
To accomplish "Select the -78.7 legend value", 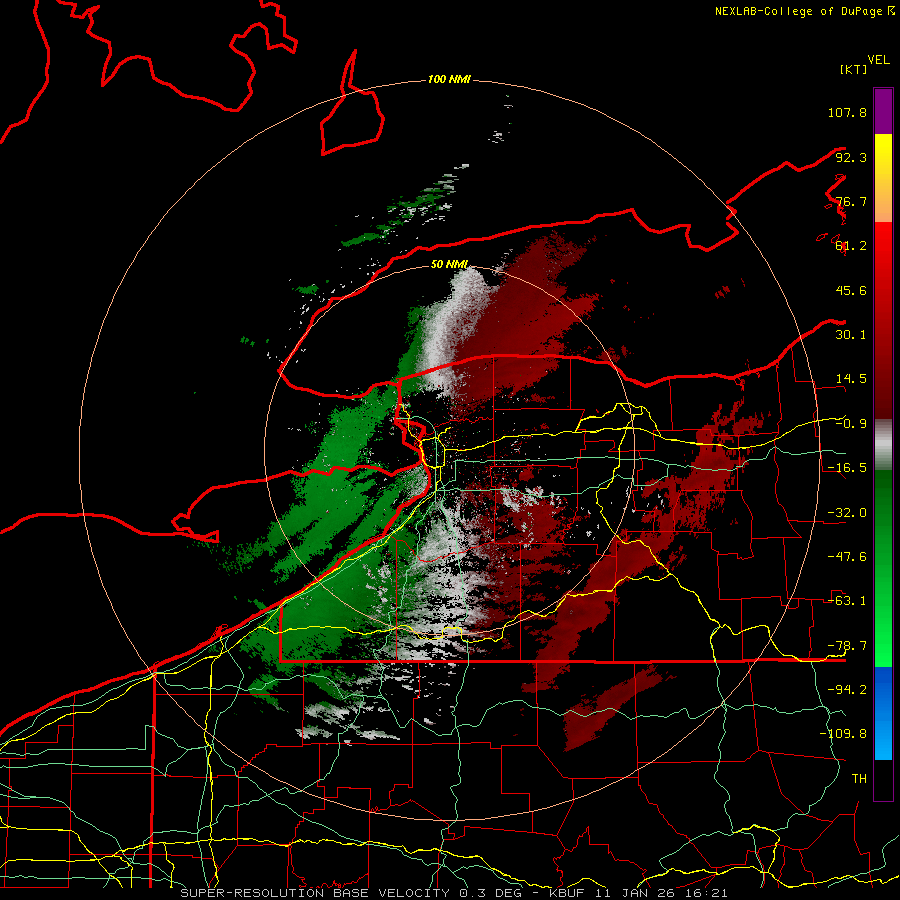I will point(847,646).
